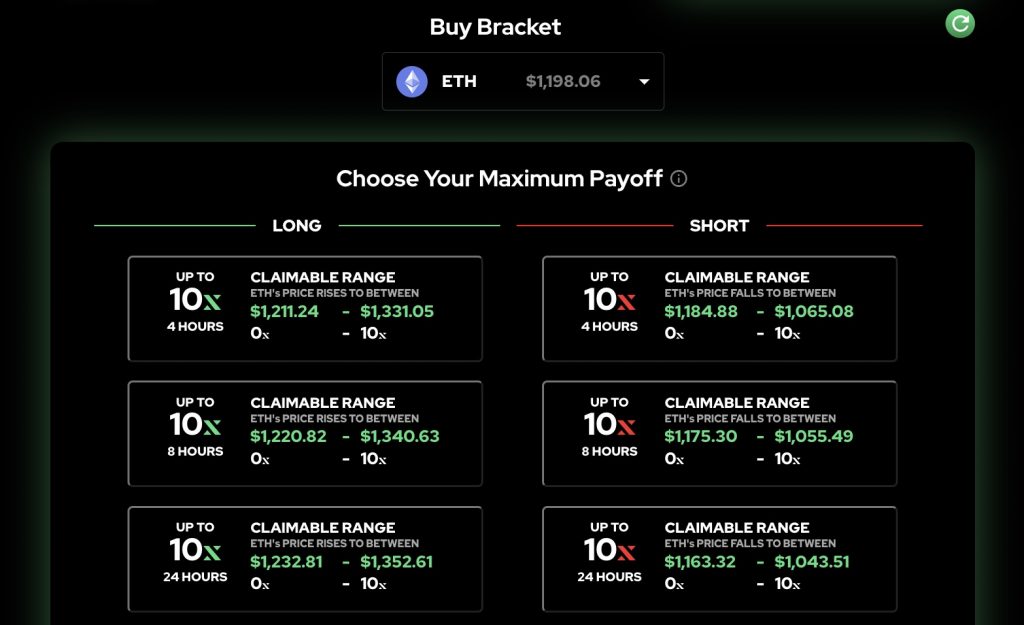This screenshot has width=1024, height=625.
Task: Click the Ethereum logo icon
Action: [412, 82]
